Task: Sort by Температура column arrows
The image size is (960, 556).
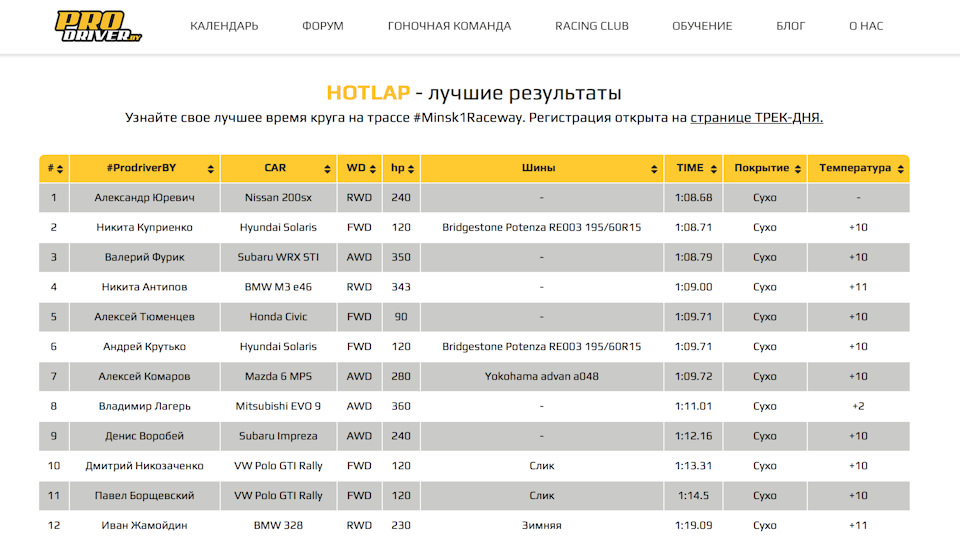Action: (x=901, y=169)
